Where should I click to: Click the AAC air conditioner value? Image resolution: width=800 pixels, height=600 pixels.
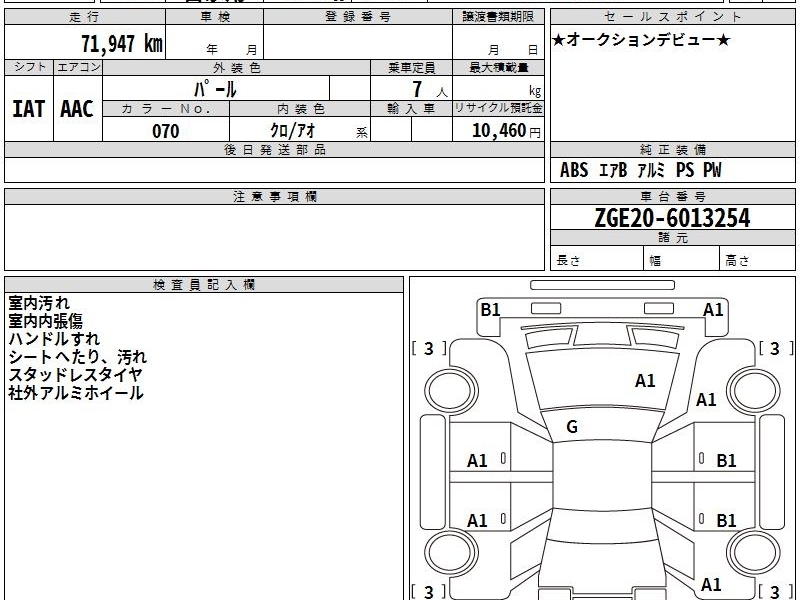[77, 109]
